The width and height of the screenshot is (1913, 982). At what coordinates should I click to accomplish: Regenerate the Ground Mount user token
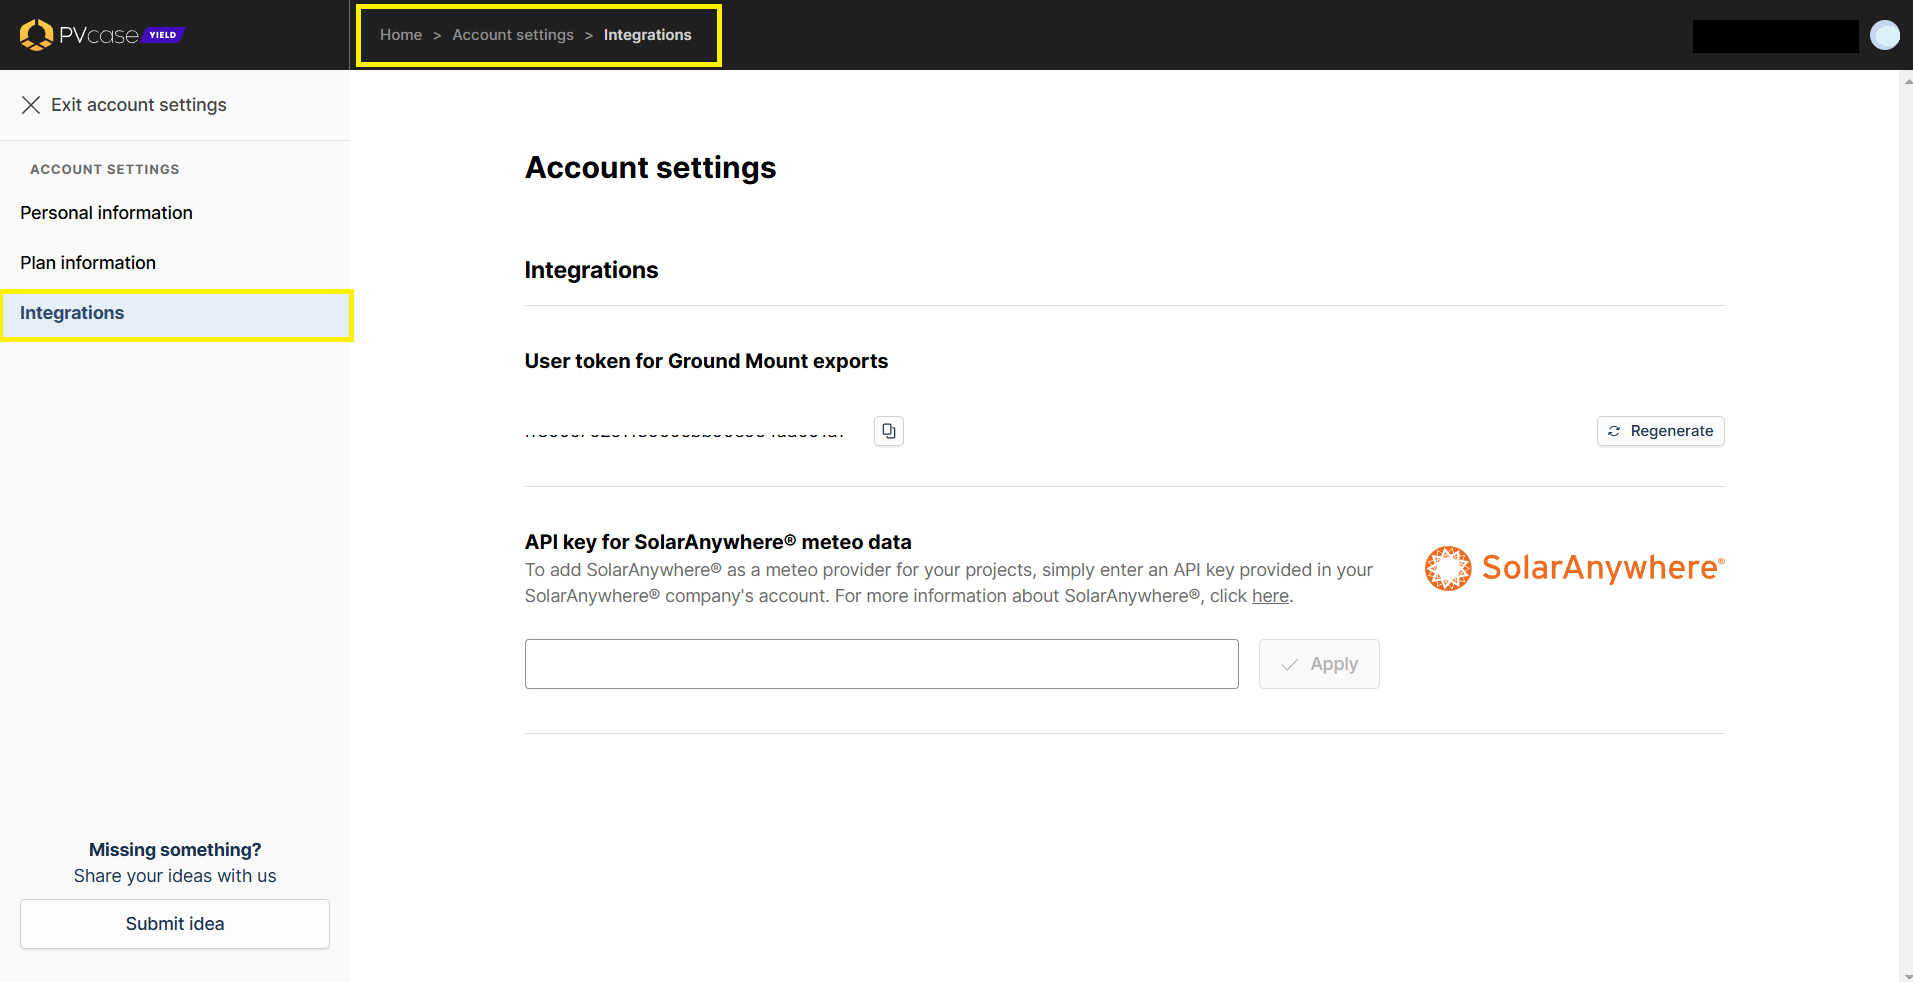pos(1660,431)
